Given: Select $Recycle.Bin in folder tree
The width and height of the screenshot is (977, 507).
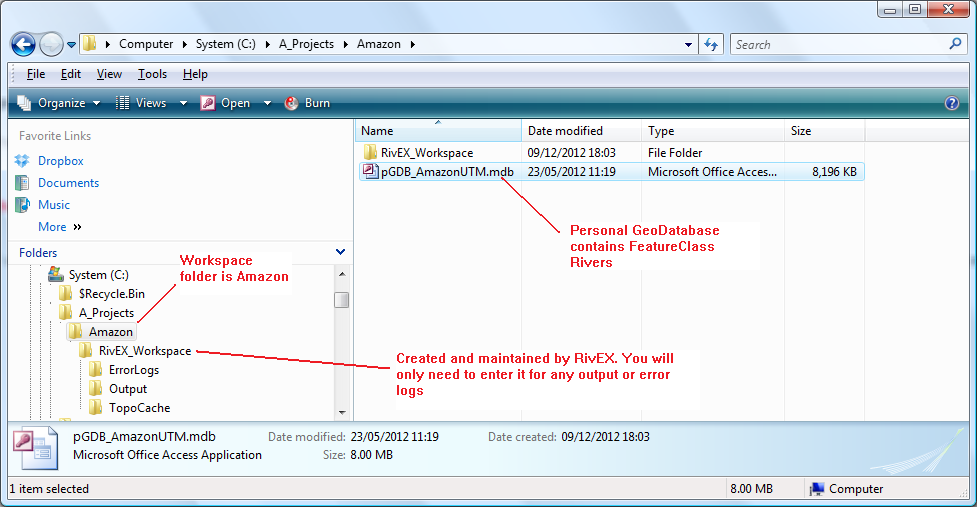Looking at the screenshot, I should point(112,294).
